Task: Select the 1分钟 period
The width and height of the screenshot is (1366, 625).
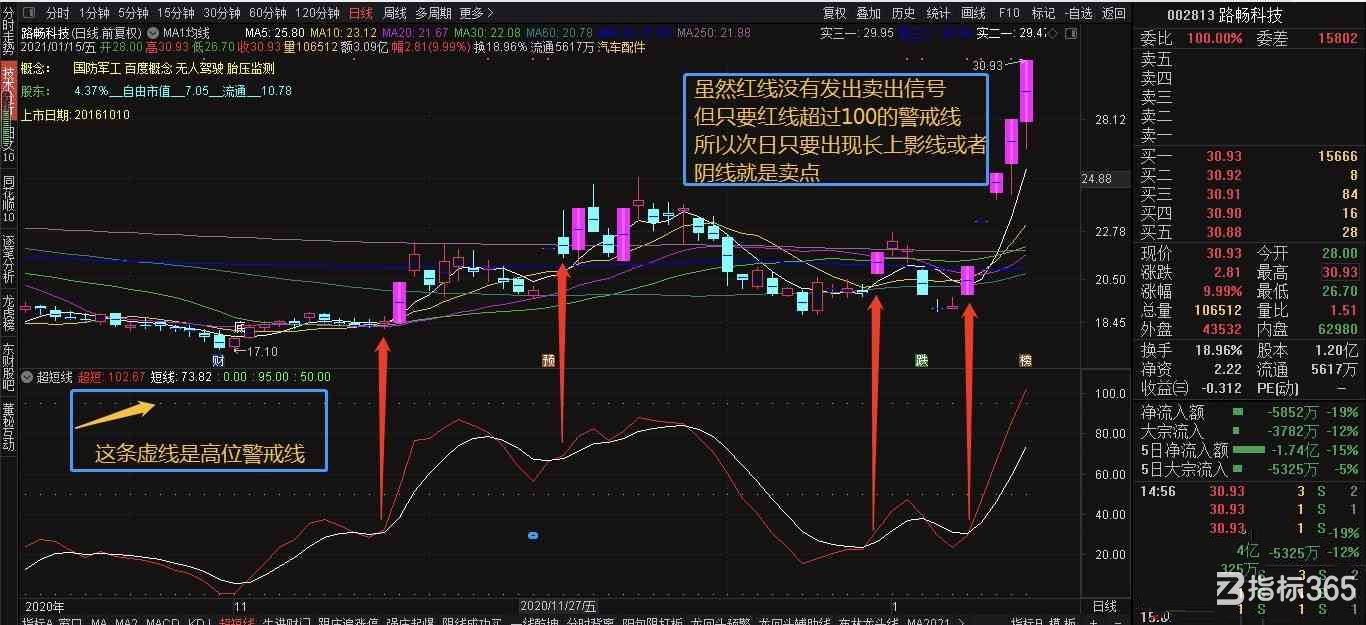Action: pyautogui.click(x=95, y=13)
